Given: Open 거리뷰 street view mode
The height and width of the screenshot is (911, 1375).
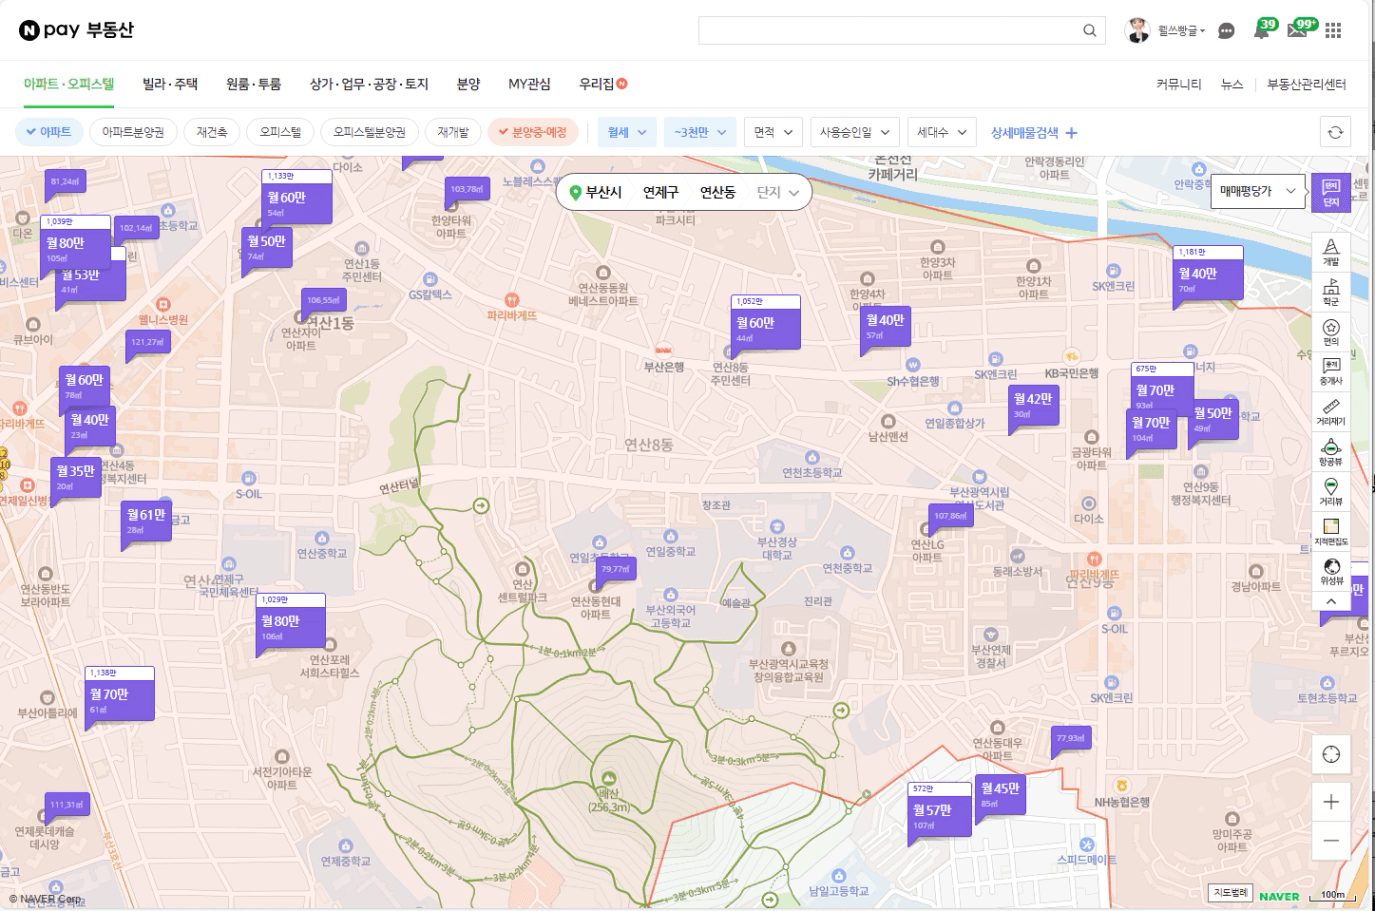Looking at the screenshot, I should coord(1330,491).
